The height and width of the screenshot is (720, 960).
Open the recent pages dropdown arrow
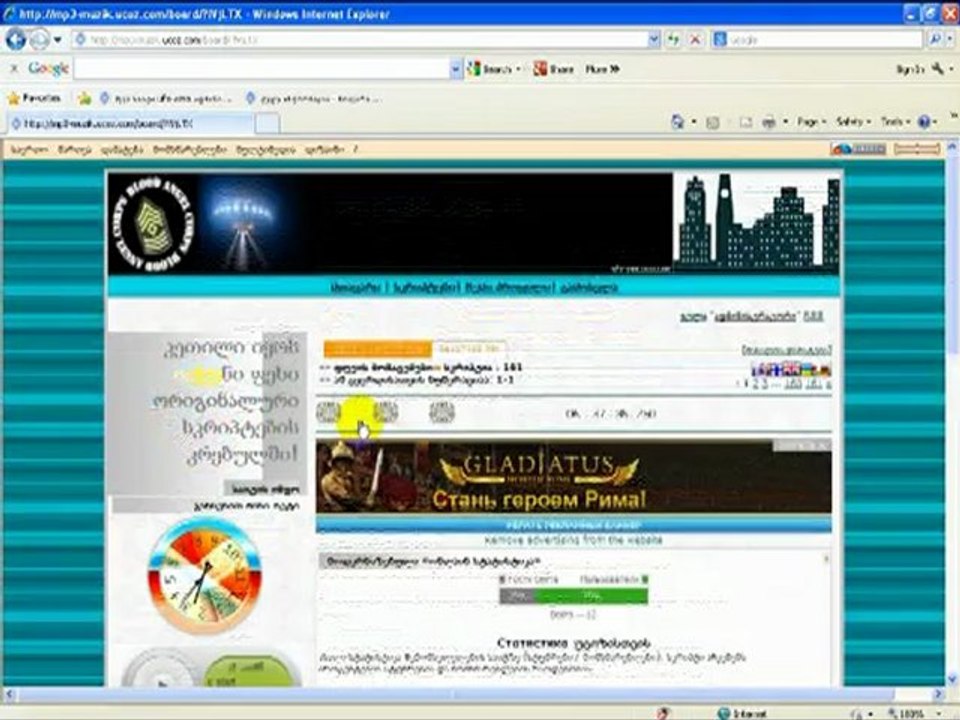tap(58, 40)
